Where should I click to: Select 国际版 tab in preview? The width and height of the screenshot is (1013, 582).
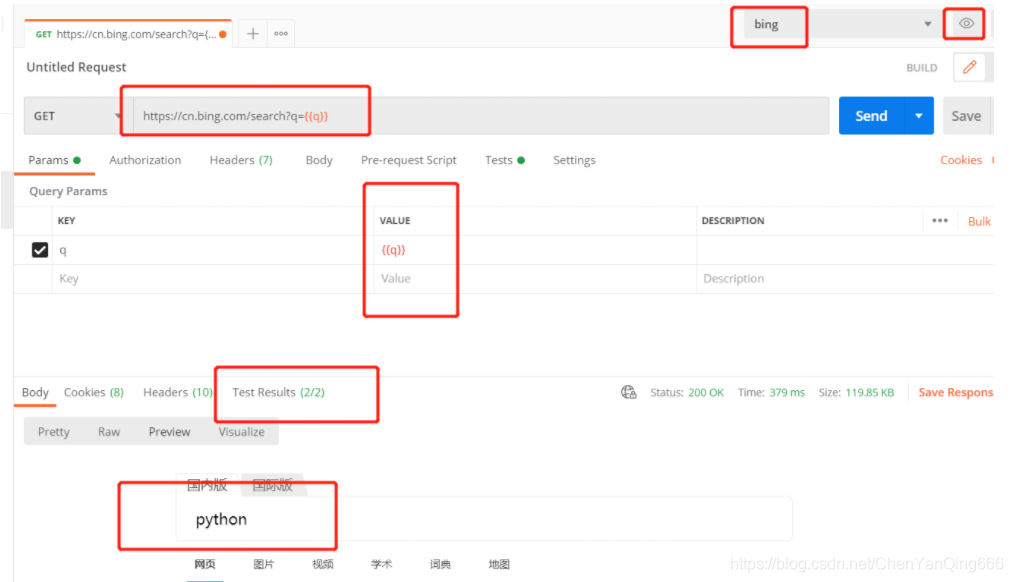[x=272, y=485]
